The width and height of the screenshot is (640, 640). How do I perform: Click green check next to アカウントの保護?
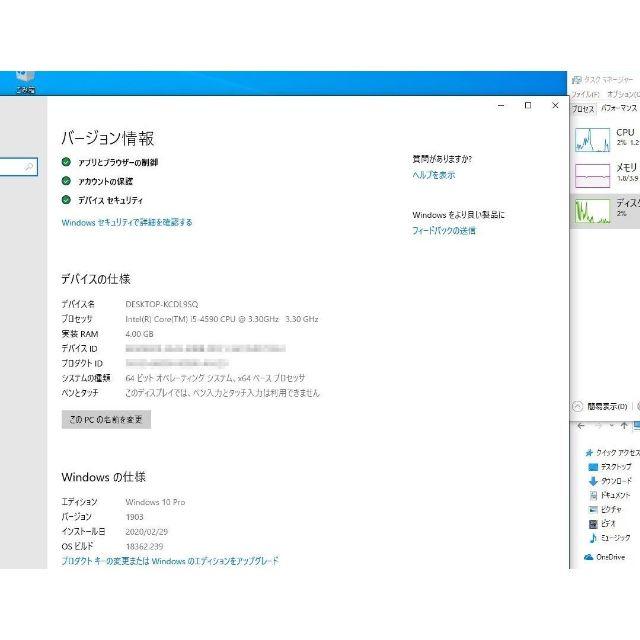pos(66,181)
